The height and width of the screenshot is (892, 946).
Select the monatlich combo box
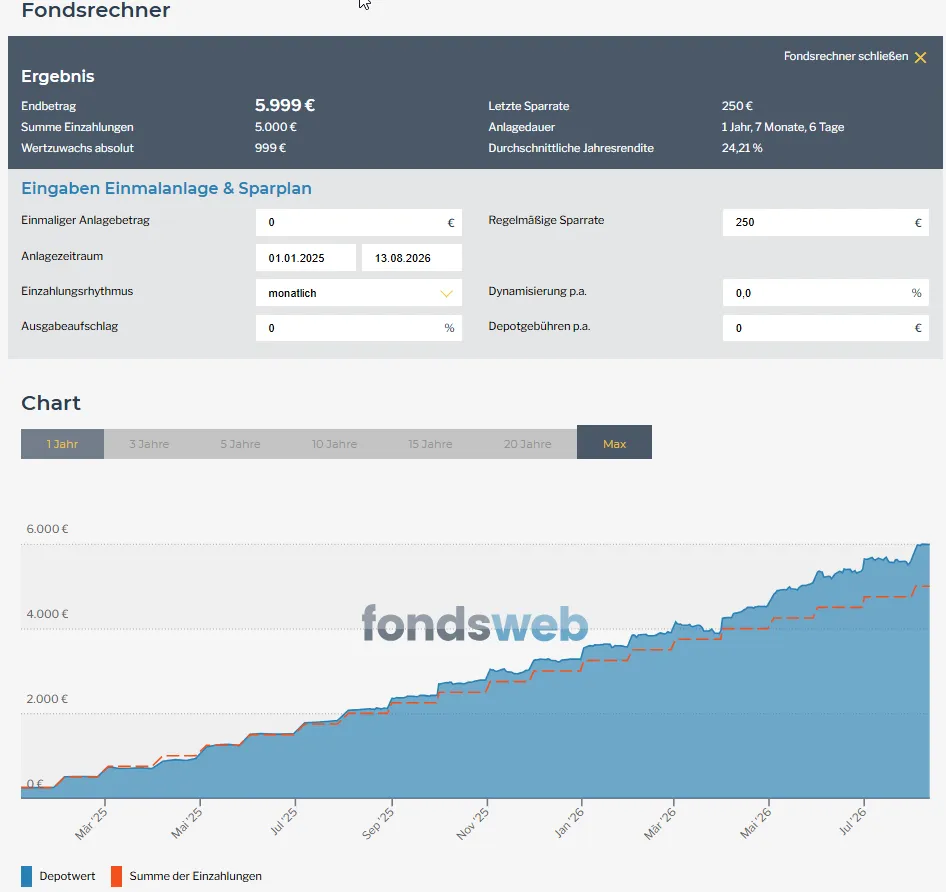tap(358, 293)
